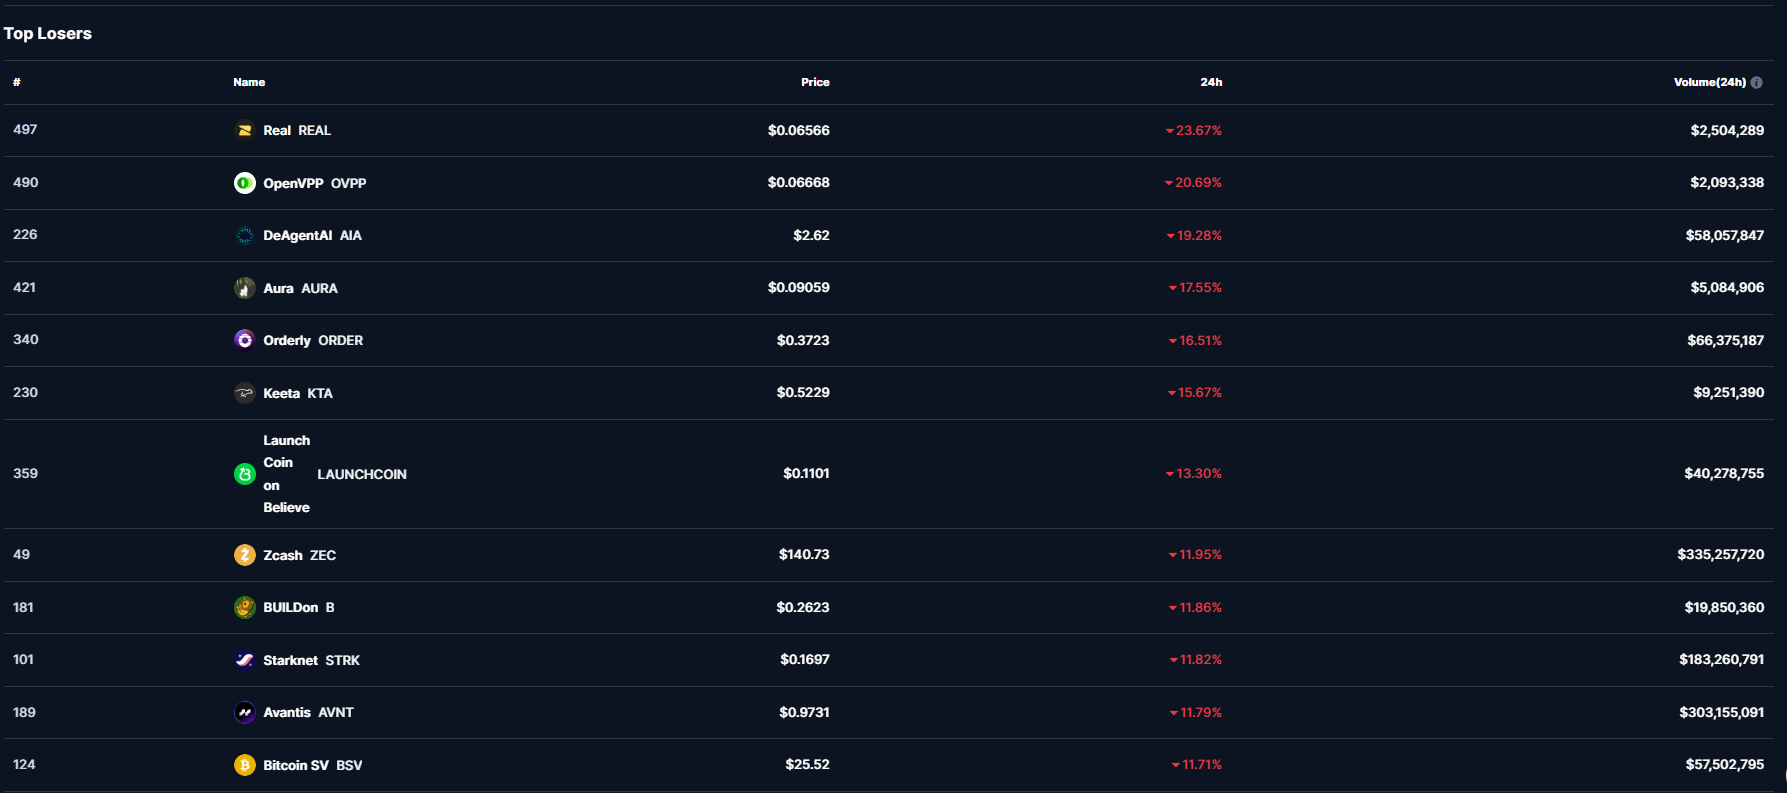Click the Bitcoin SV logo icon
This screenshot has width=1787, height=793.
244,765
